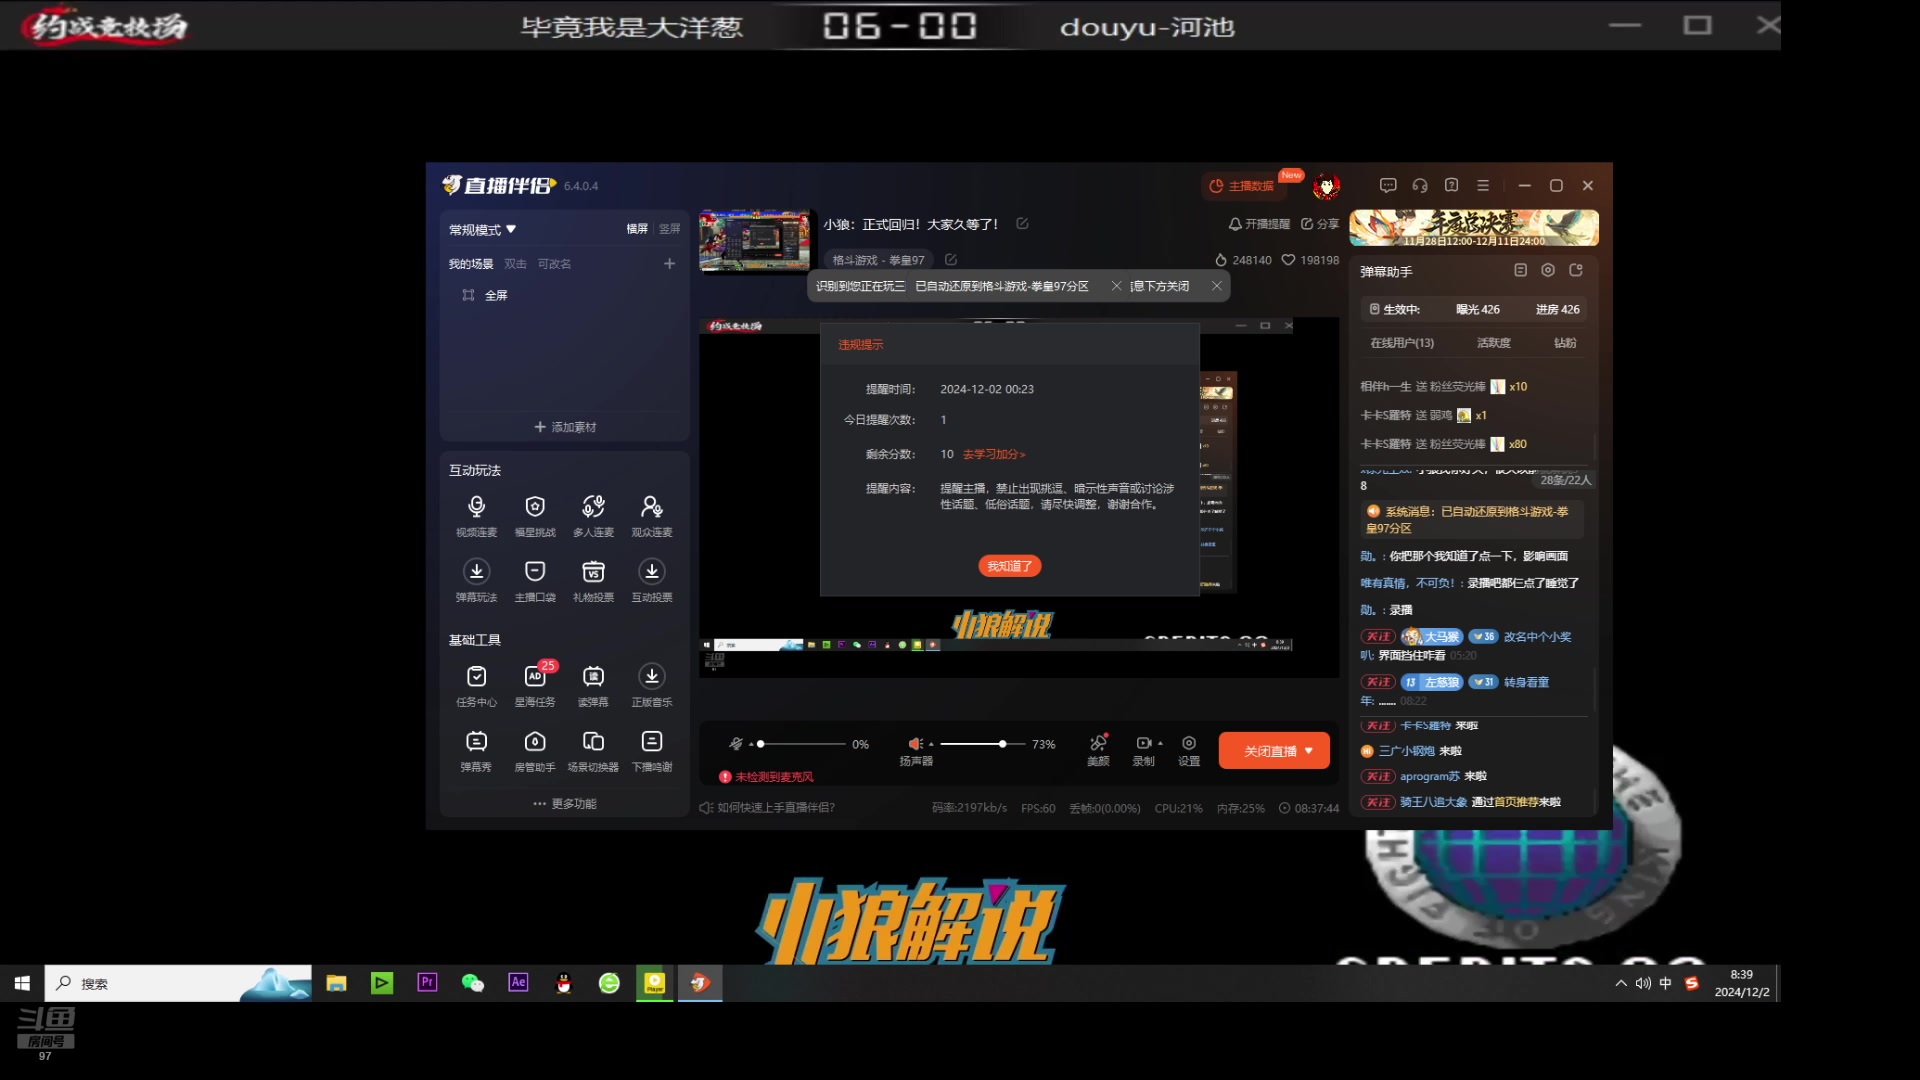Open 正版音乐 licensed music tool
This screenshot has width=1920, height=1080.
click(652, 686)
